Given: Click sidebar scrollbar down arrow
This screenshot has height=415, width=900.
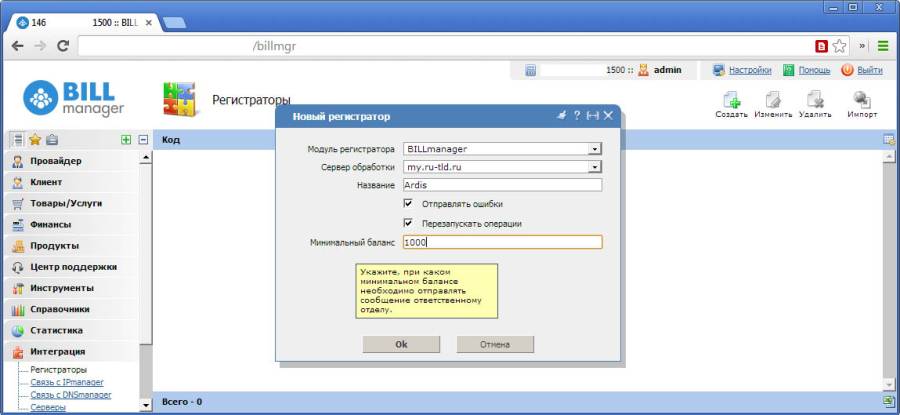Looking at the screenshot, I should (146, 406).
